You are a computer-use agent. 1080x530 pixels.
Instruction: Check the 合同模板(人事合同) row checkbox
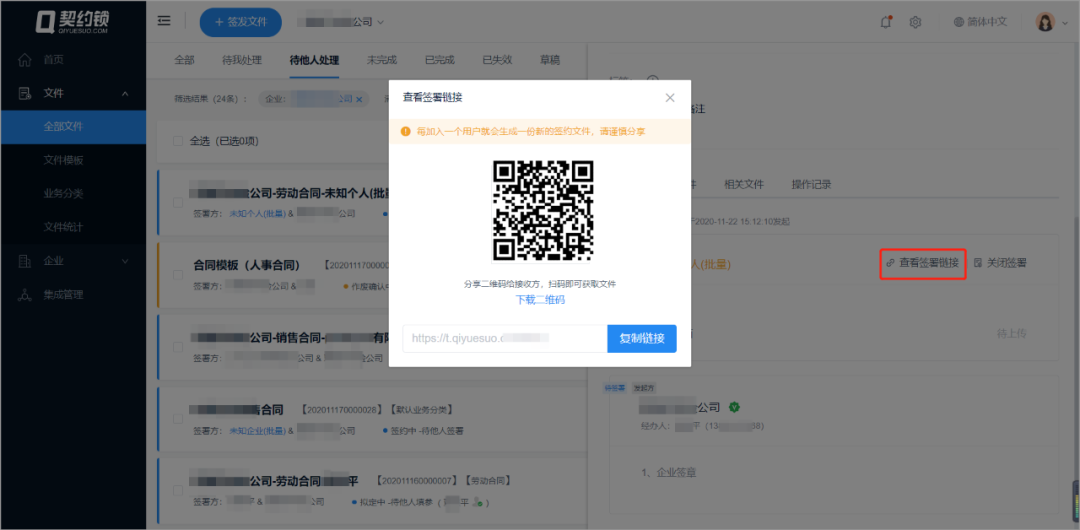[178, 274]
